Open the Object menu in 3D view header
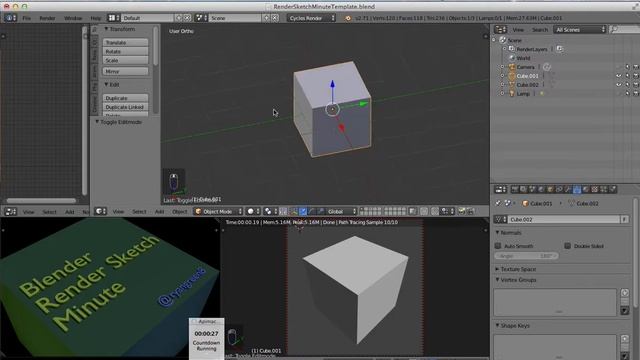Image resolution: width=640 pixels, height=360 pixels. pyautogui.click(x=180, y=211)
